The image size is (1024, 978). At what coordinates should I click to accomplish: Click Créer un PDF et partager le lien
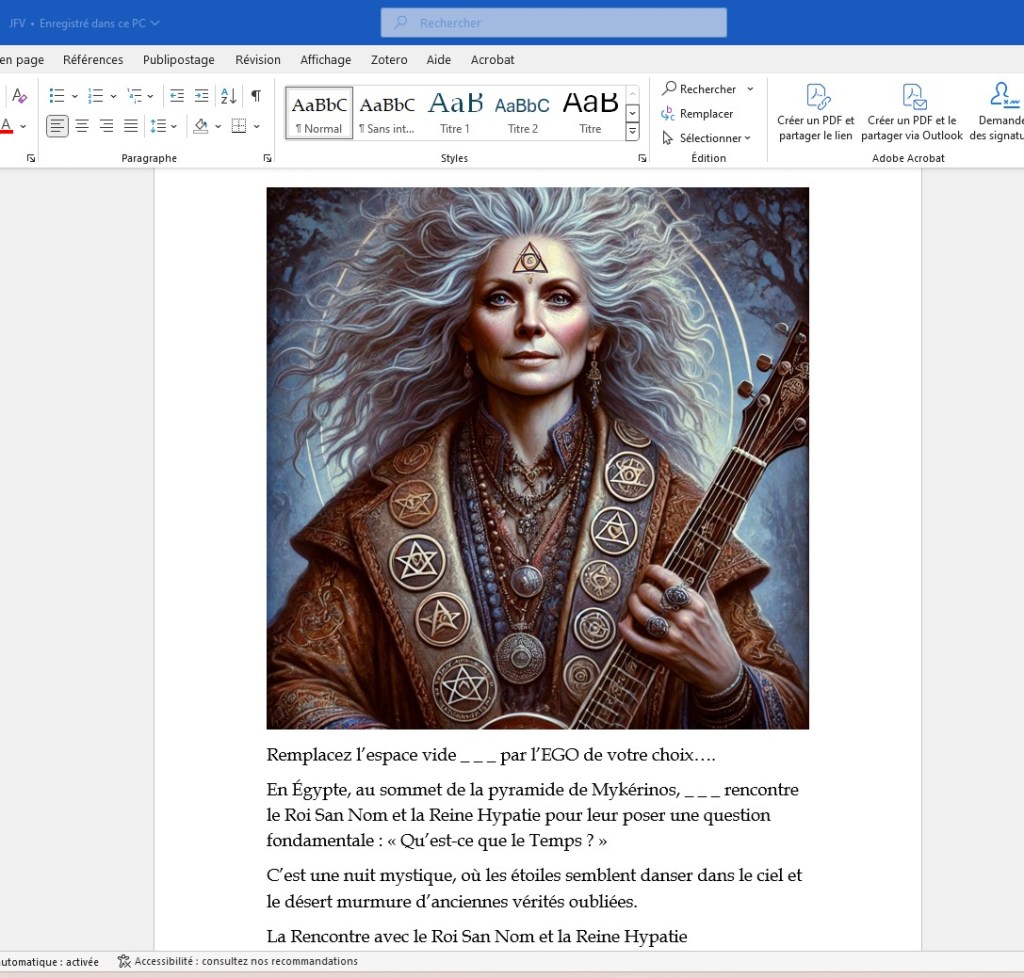(x=816, y=112)
